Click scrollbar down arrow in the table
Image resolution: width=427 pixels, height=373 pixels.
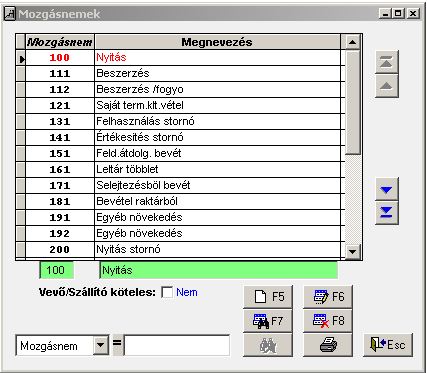(352, 251)
